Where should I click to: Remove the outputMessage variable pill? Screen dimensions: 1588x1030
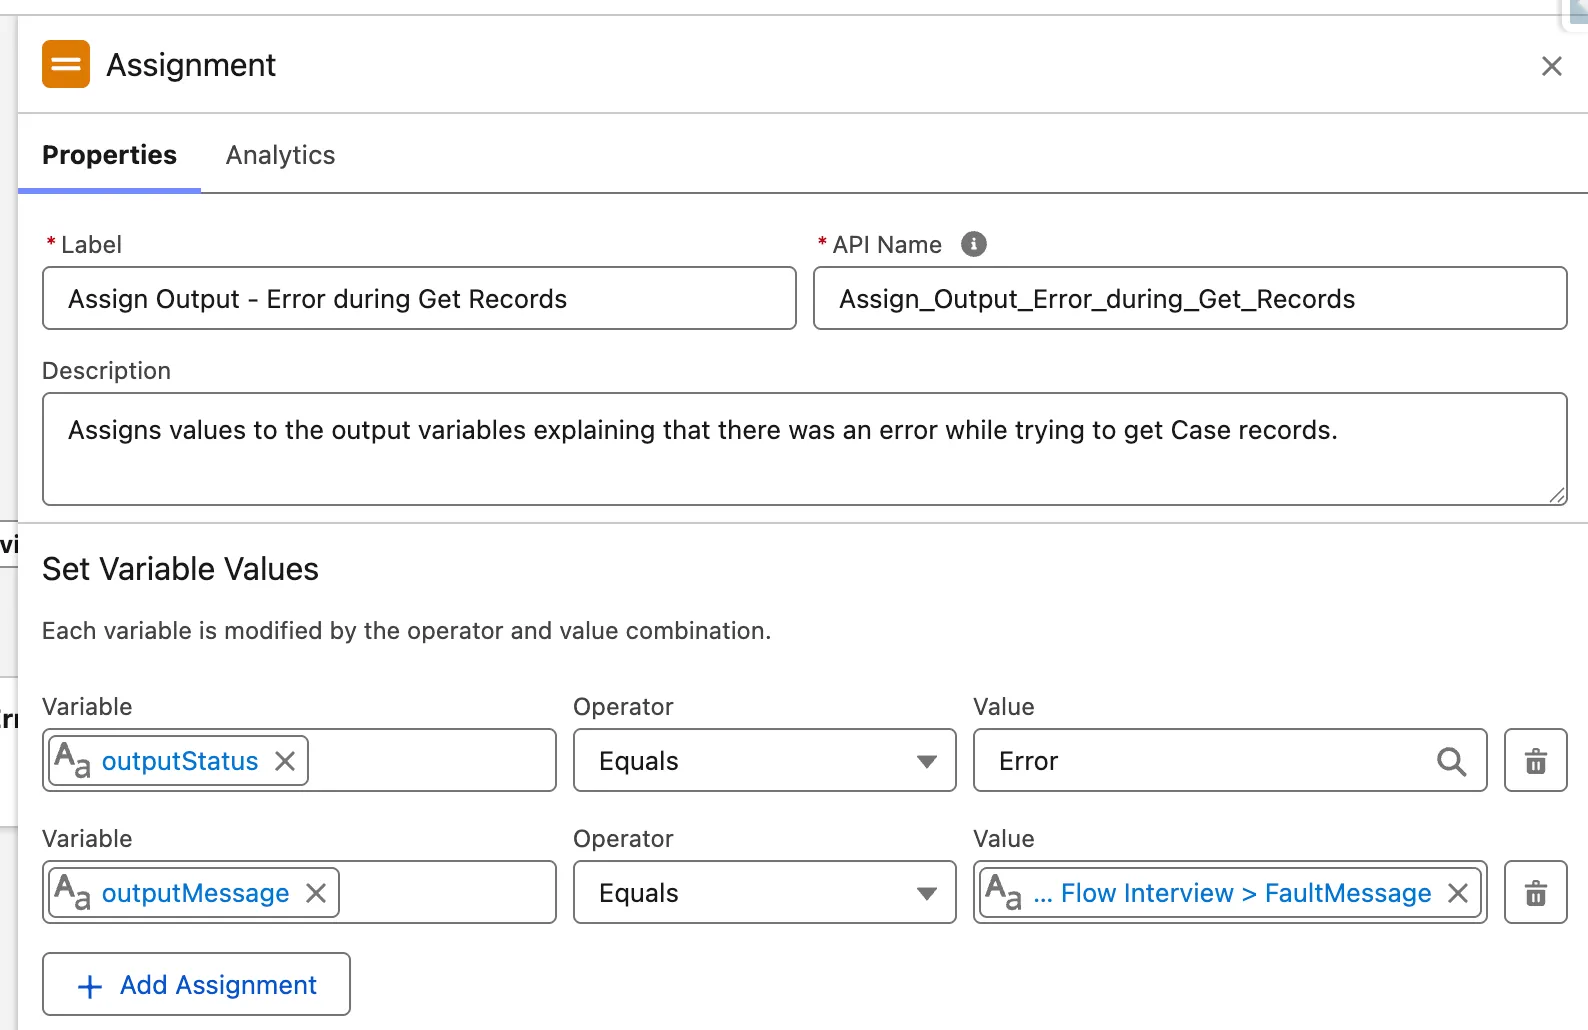click(x=316, y=893)
